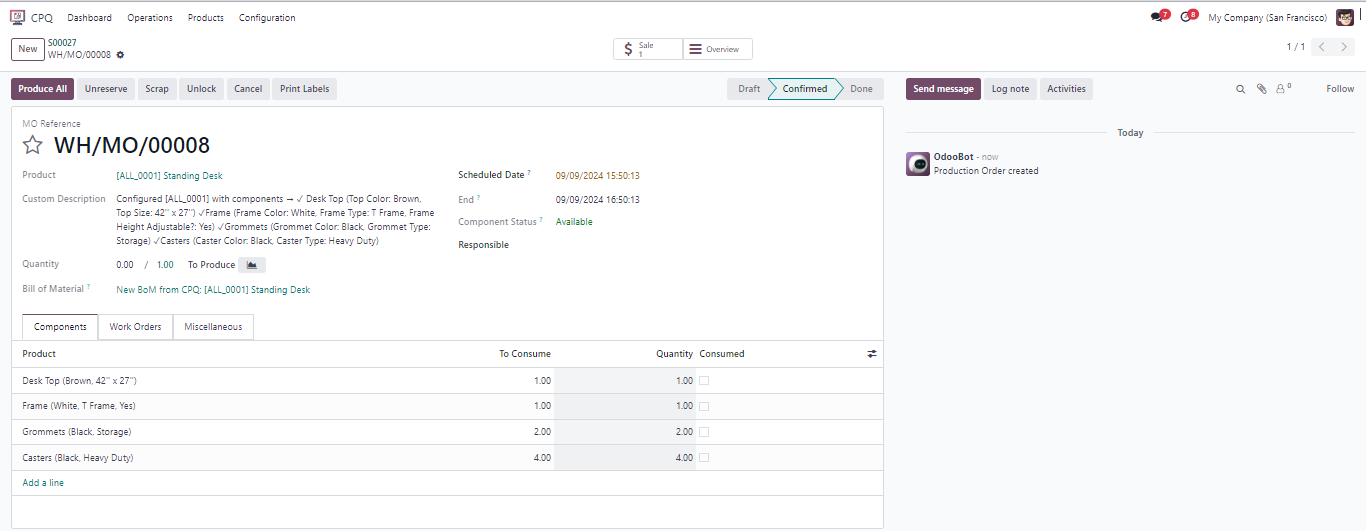Open the New BoM from CPQ link
1366x531 pixels.
[x=213, y=290]
